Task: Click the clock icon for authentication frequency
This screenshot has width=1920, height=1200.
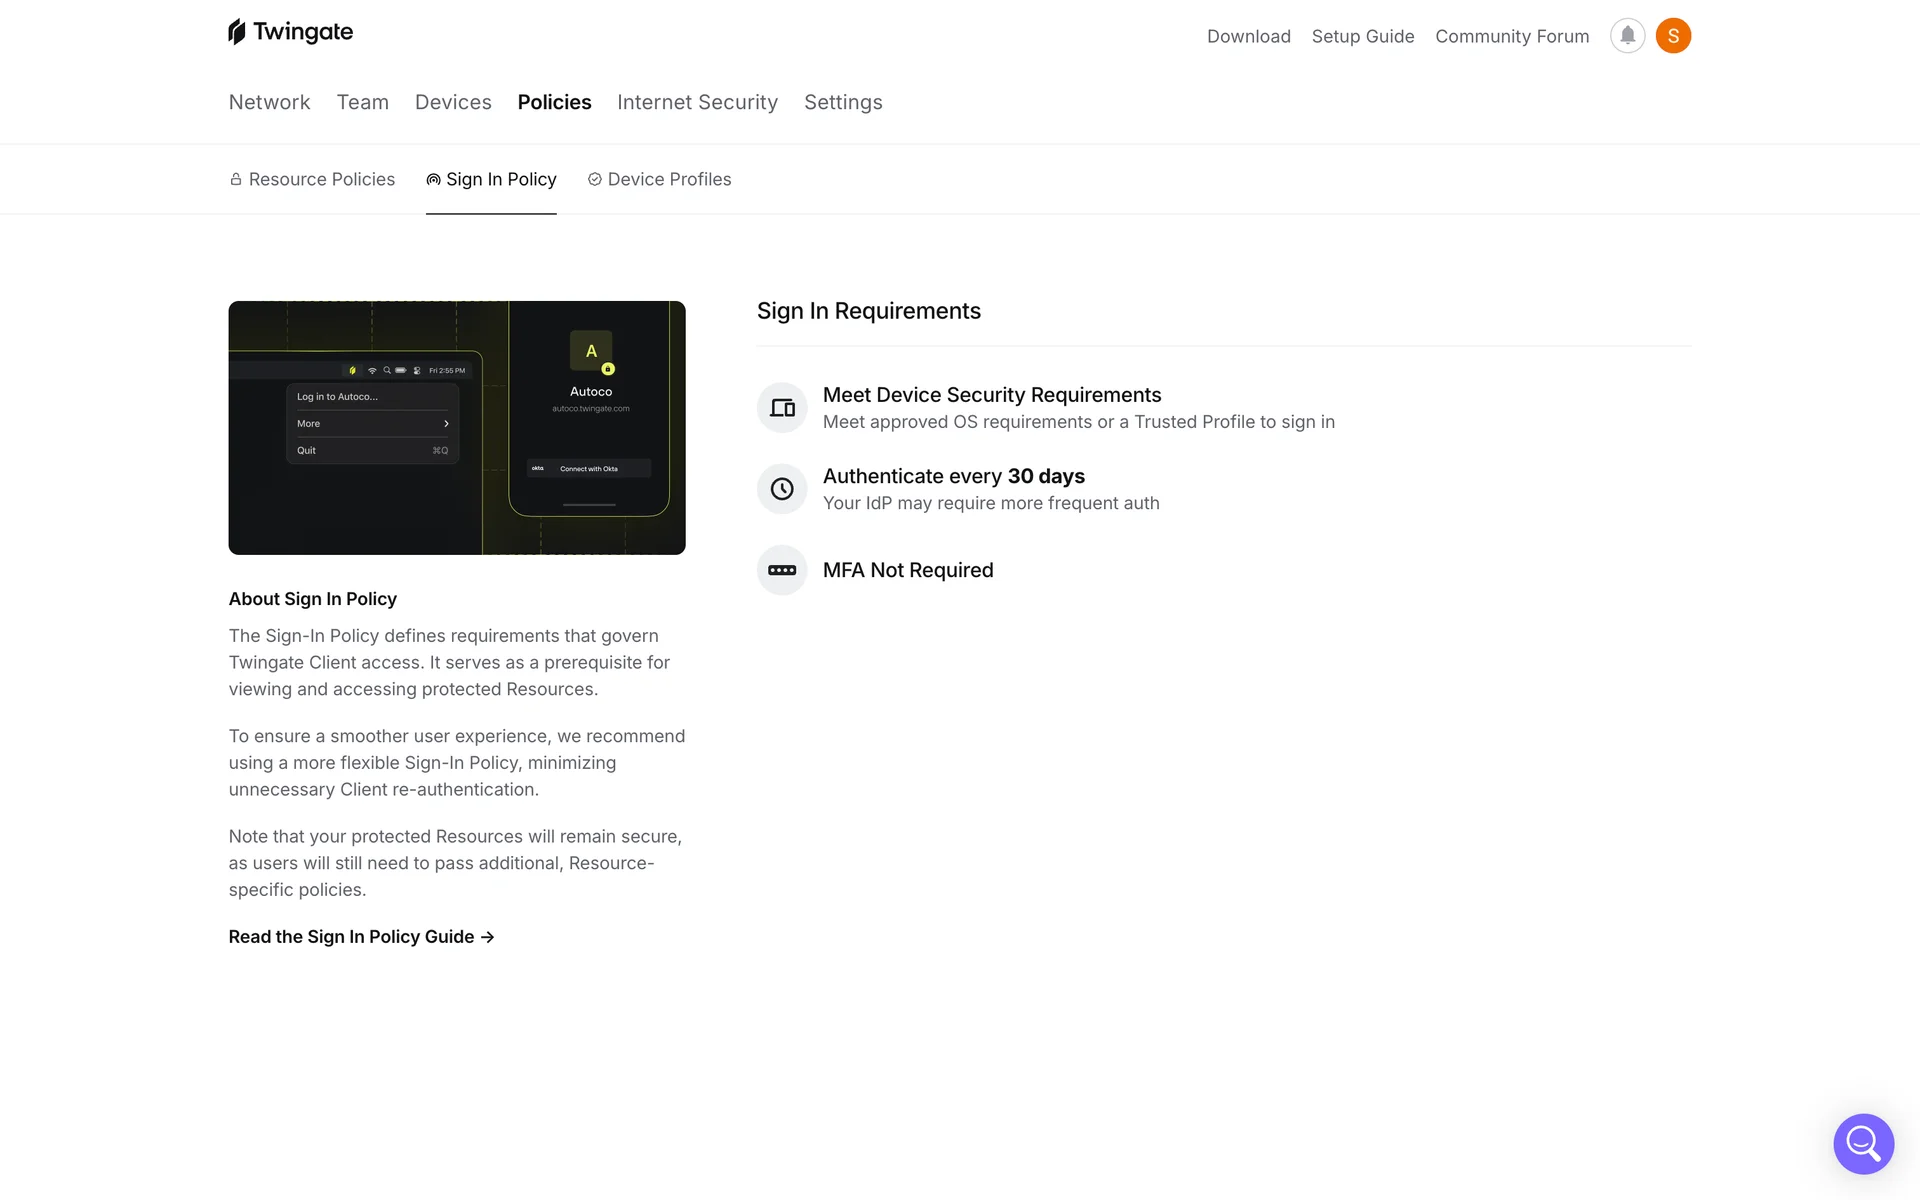Action: click(782, 489)
